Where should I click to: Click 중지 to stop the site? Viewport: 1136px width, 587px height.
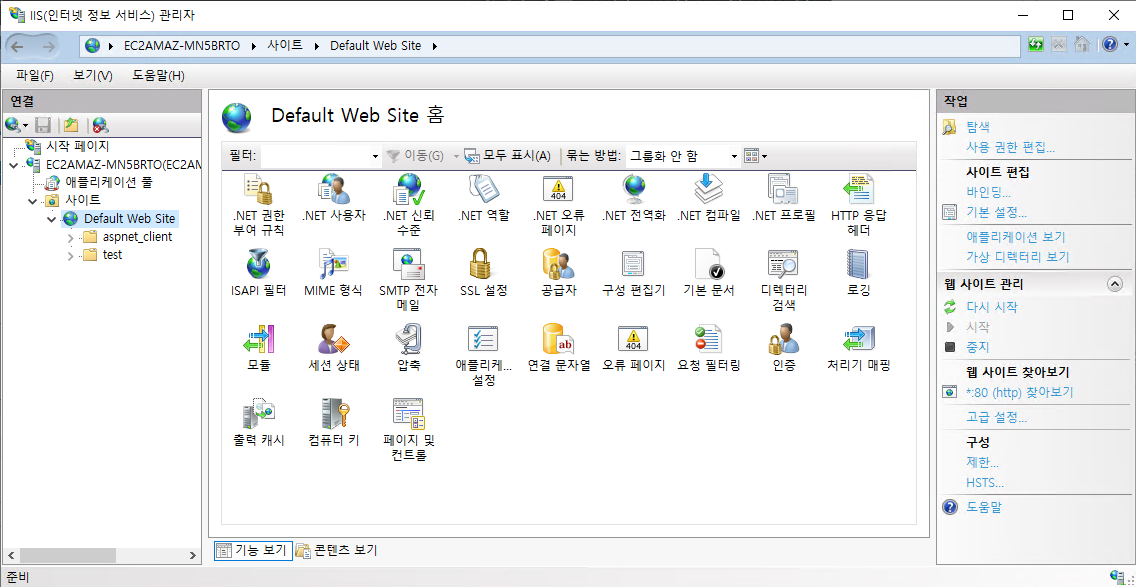[x=978, y=346]
